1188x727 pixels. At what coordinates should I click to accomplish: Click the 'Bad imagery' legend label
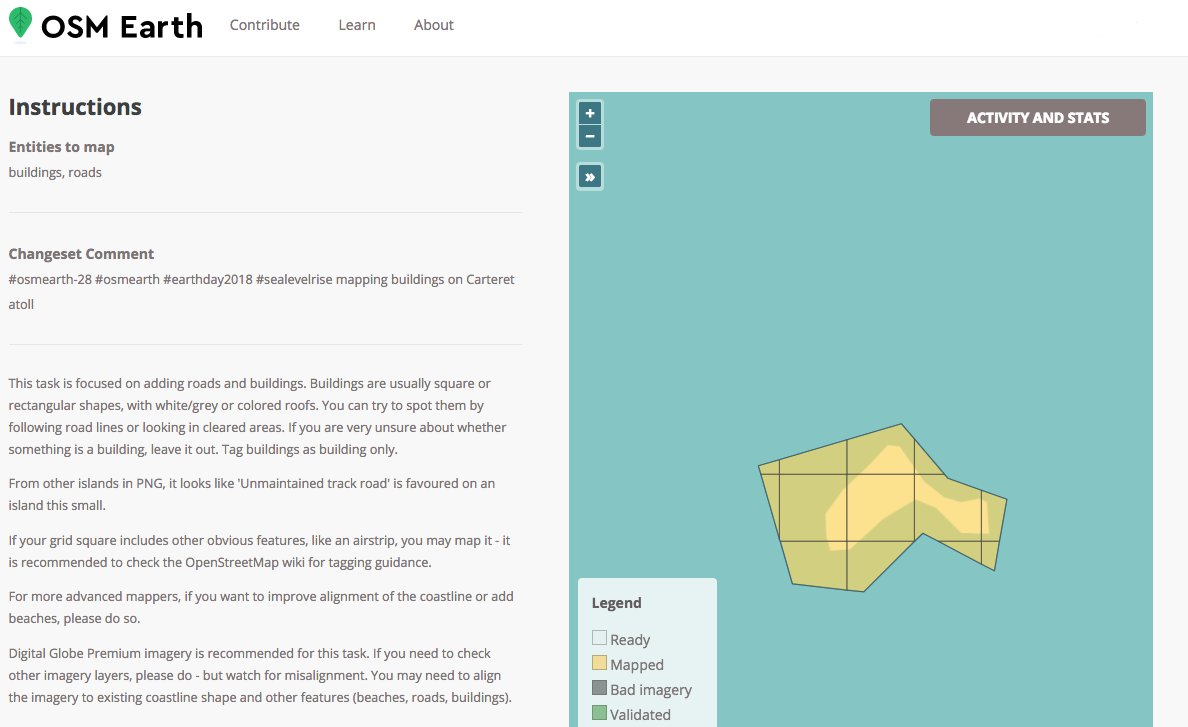coord(651,690)
